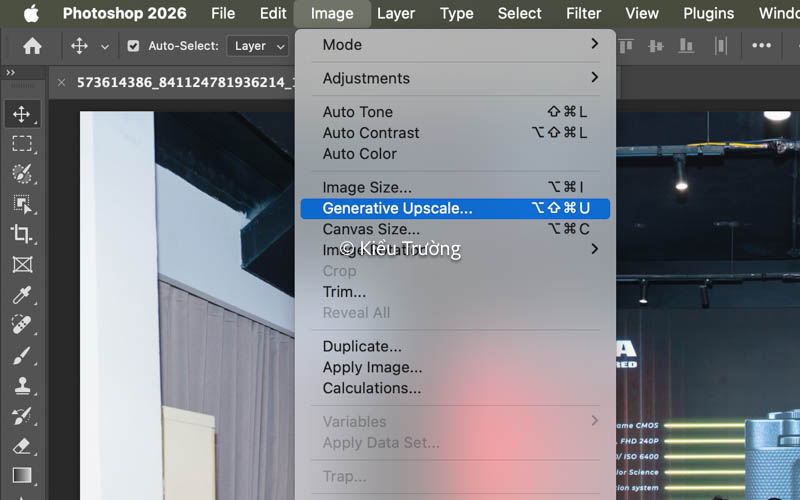
Task: Choose Generative Upscale... menu item
Action: click(x=455, y=209)
